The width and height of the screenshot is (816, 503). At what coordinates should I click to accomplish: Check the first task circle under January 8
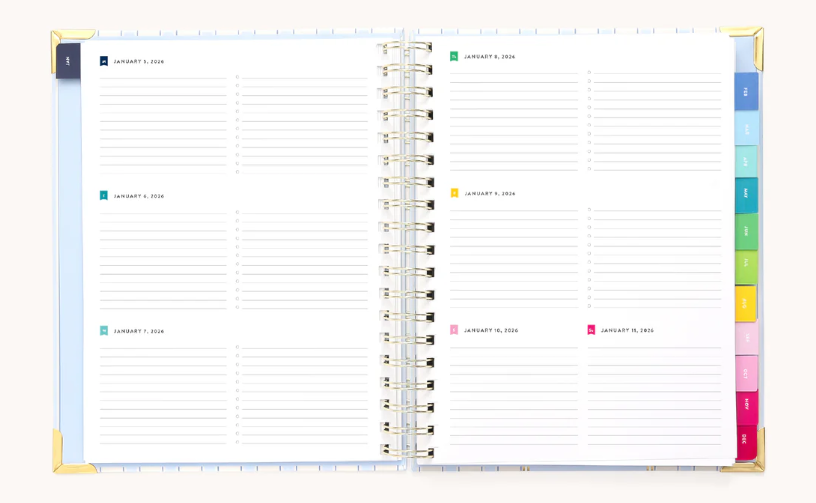[x=589, y=73]
